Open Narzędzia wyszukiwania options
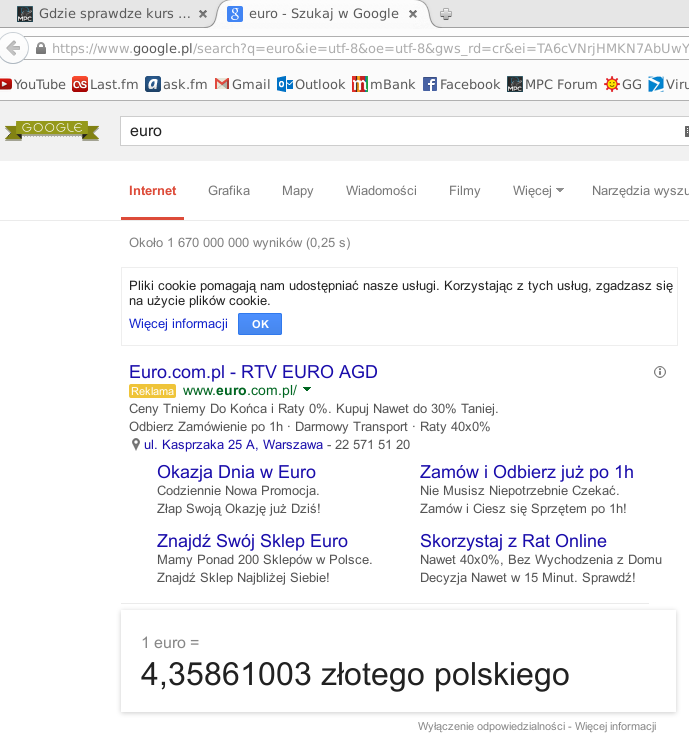The height and width of the screenshot is (745, 689). pos(640,191)
